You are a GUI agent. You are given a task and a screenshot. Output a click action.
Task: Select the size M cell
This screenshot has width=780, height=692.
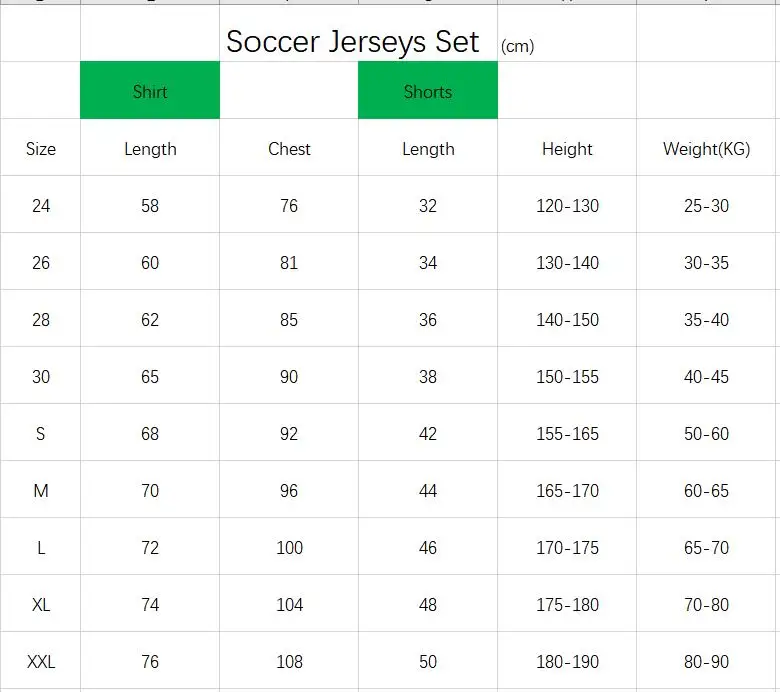pyautogui.click(x=40, y=490)
